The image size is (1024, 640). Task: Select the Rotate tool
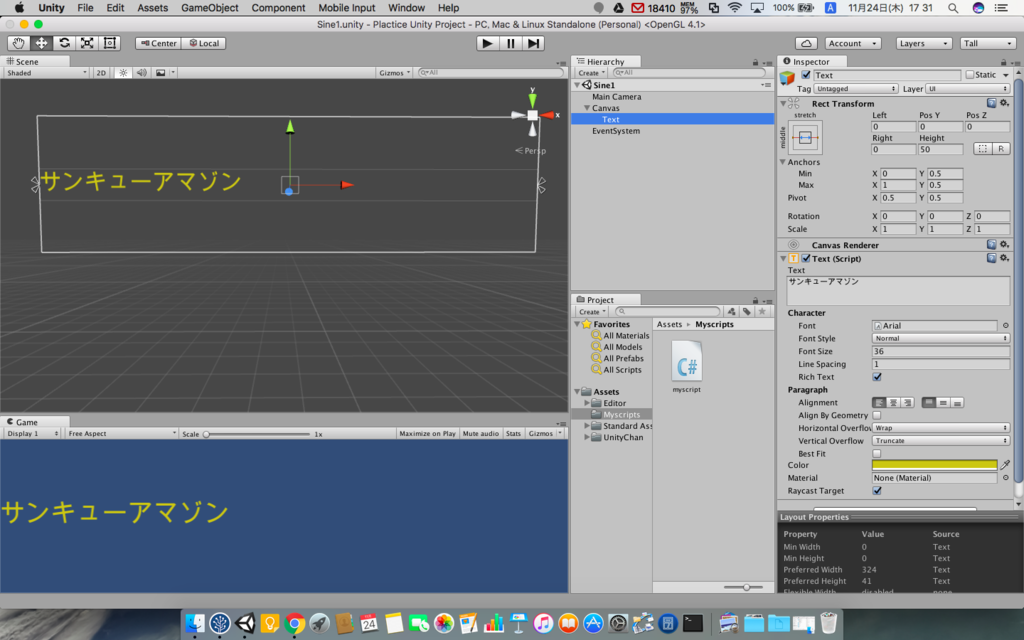pyautogui.click(x=64, y=43)
